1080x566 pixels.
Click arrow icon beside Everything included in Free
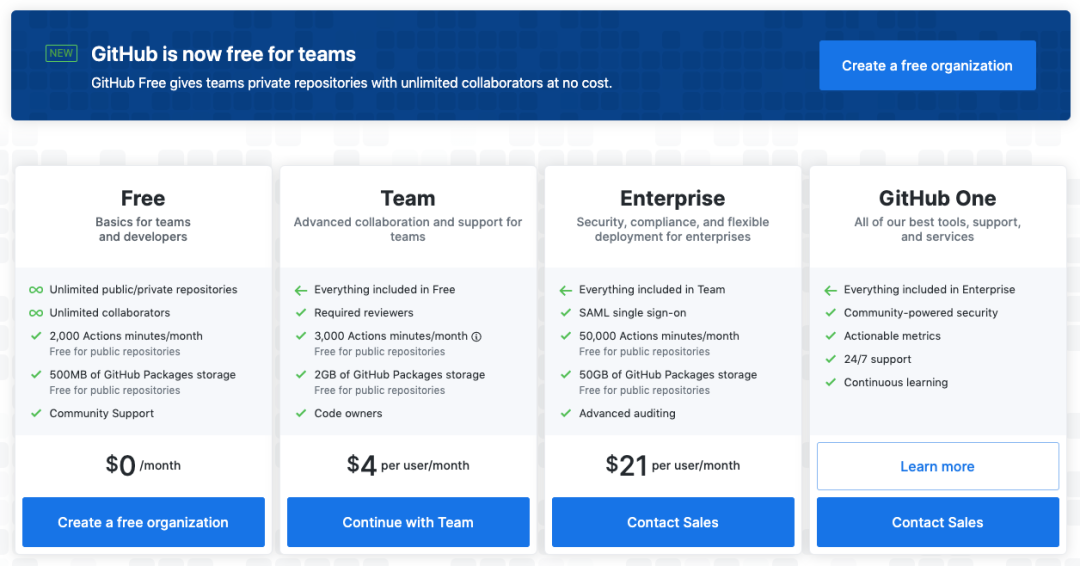pyautogui.click(x=301, y=290)
